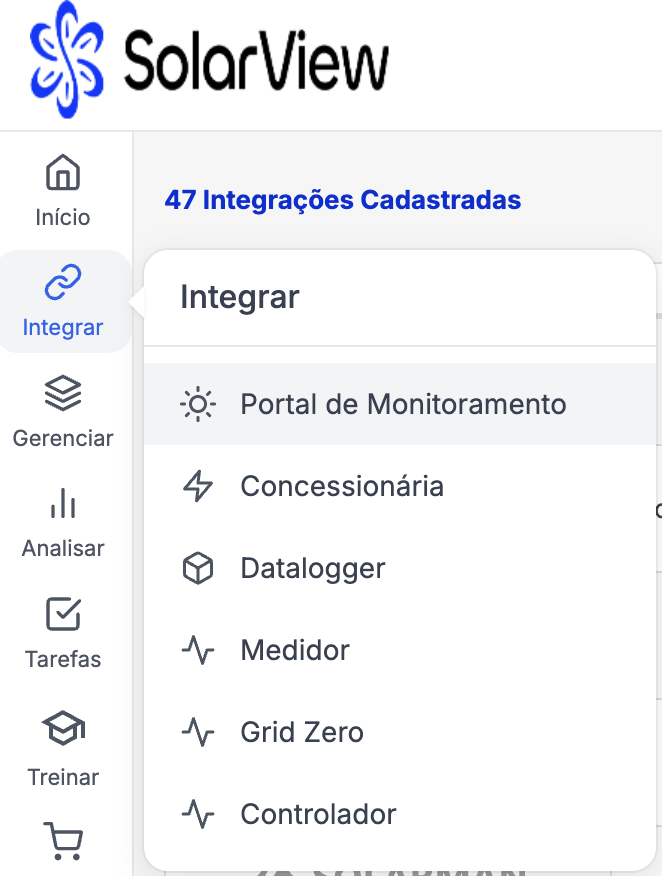Click the SolarView brand name text

(255, 63)
